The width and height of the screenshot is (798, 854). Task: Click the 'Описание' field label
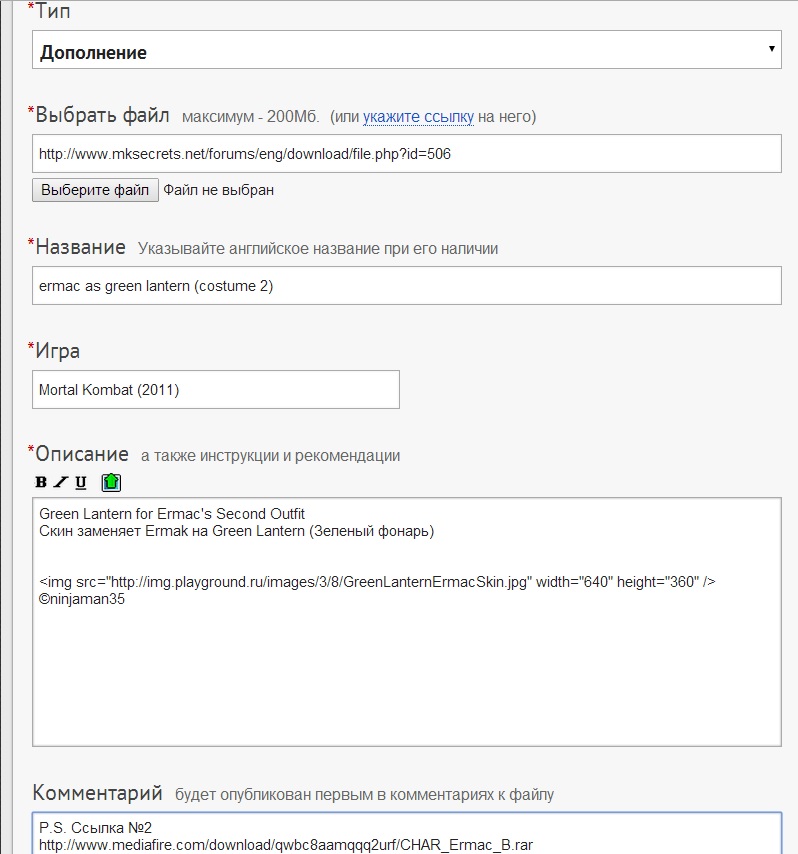(82, 454)
